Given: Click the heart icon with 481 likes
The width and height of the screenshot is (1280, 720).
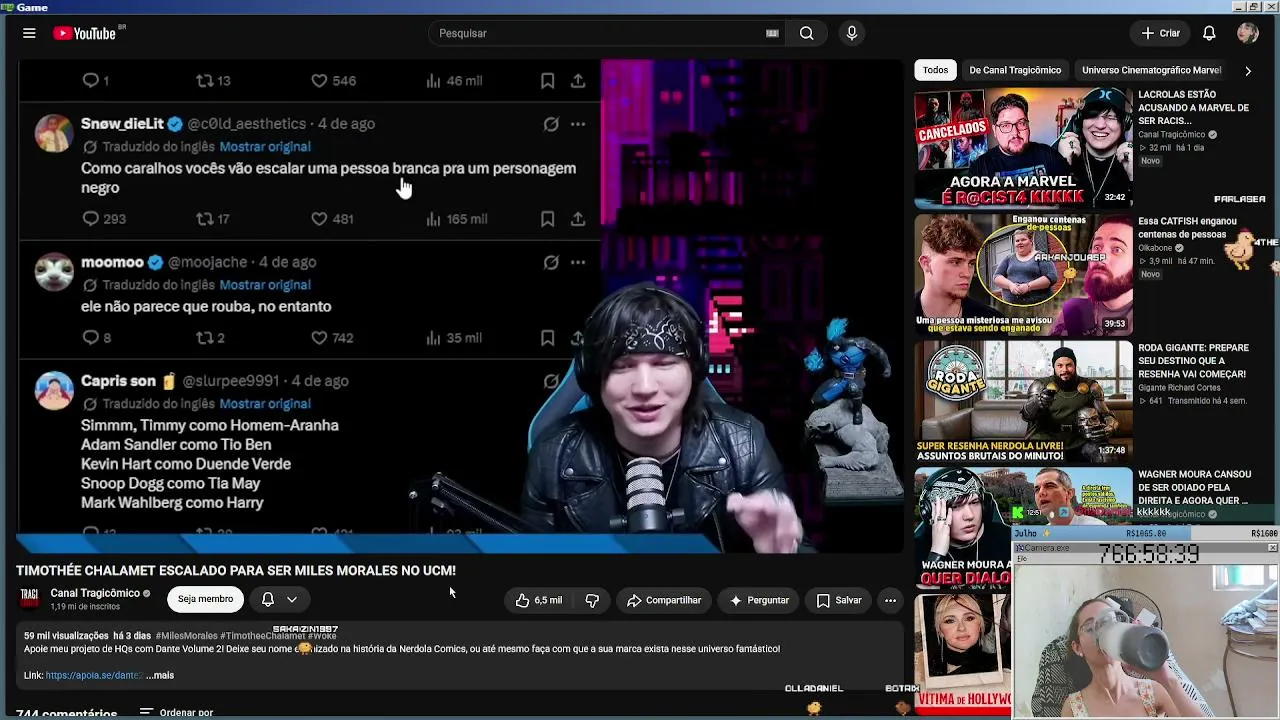Looking at the screenshot, I should [319, 219].
